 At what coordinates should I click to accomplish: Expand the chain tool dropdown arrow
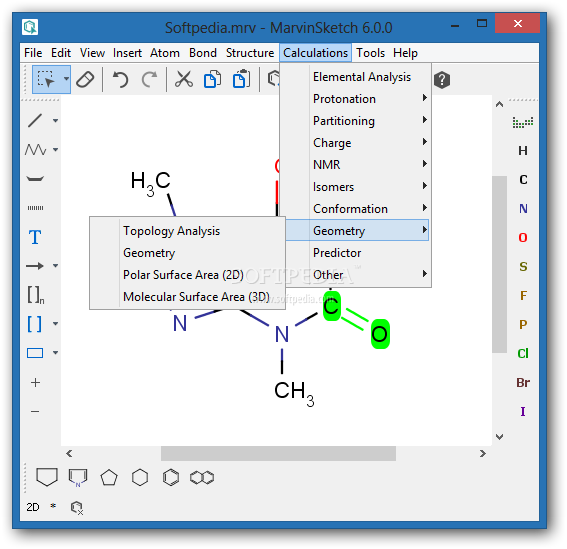[55, 149]
